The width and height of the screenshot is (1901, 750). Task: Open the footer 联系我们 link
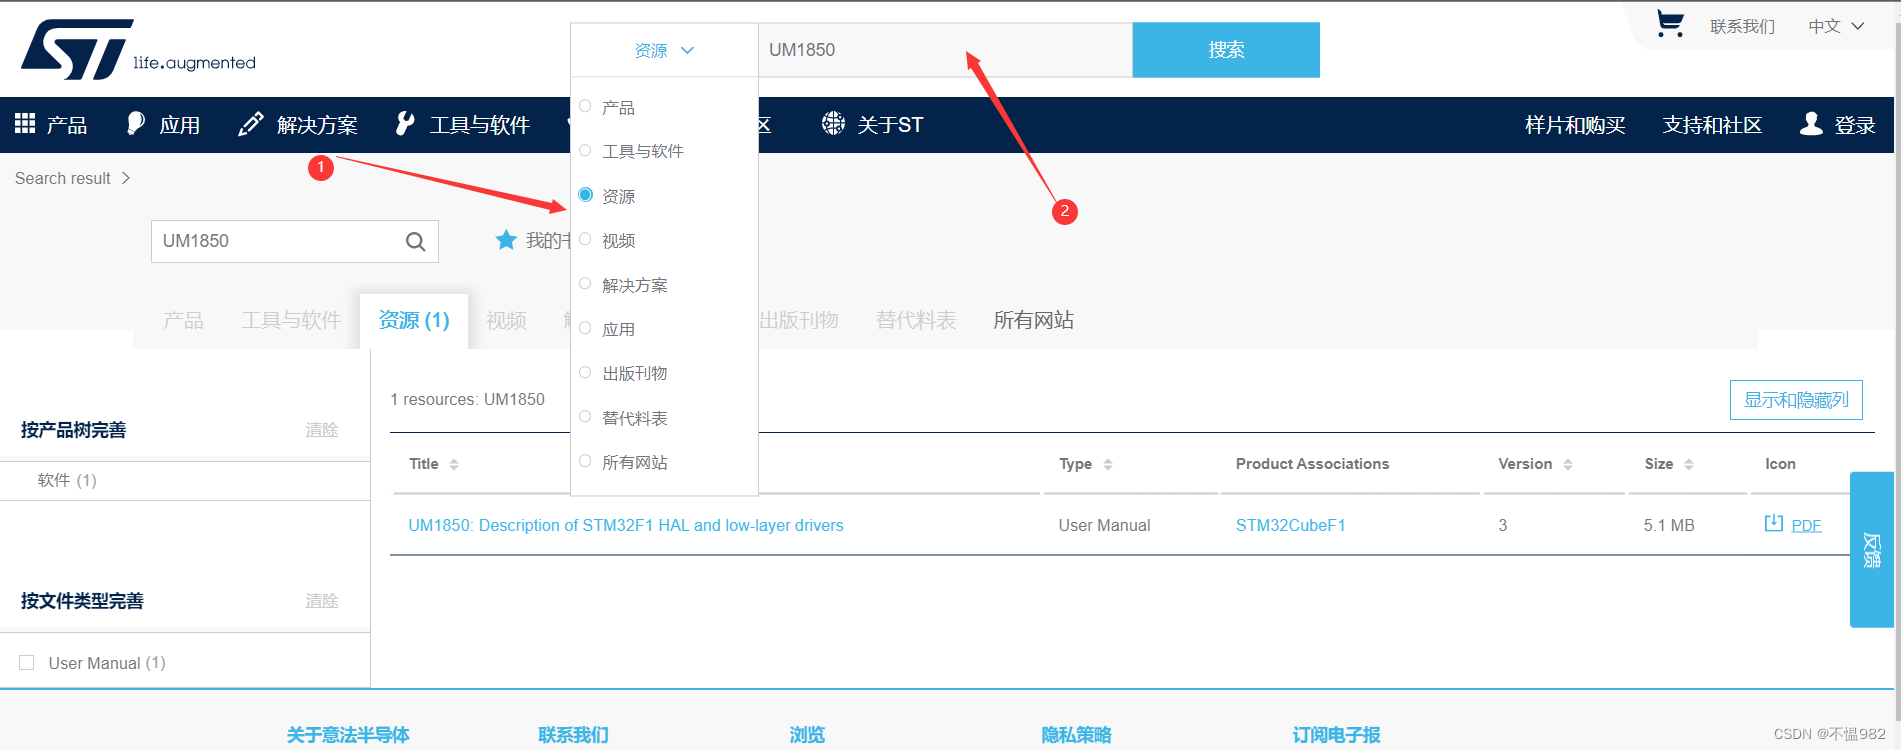click(573, 735)
